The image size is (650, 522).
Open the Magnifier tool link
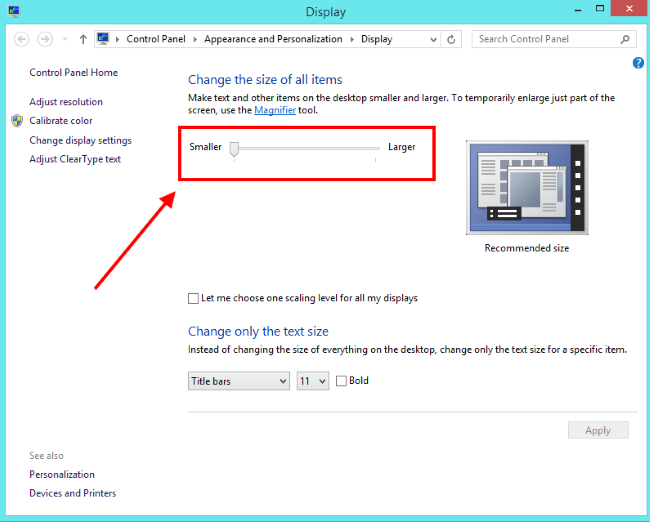[x=275, y=109]
